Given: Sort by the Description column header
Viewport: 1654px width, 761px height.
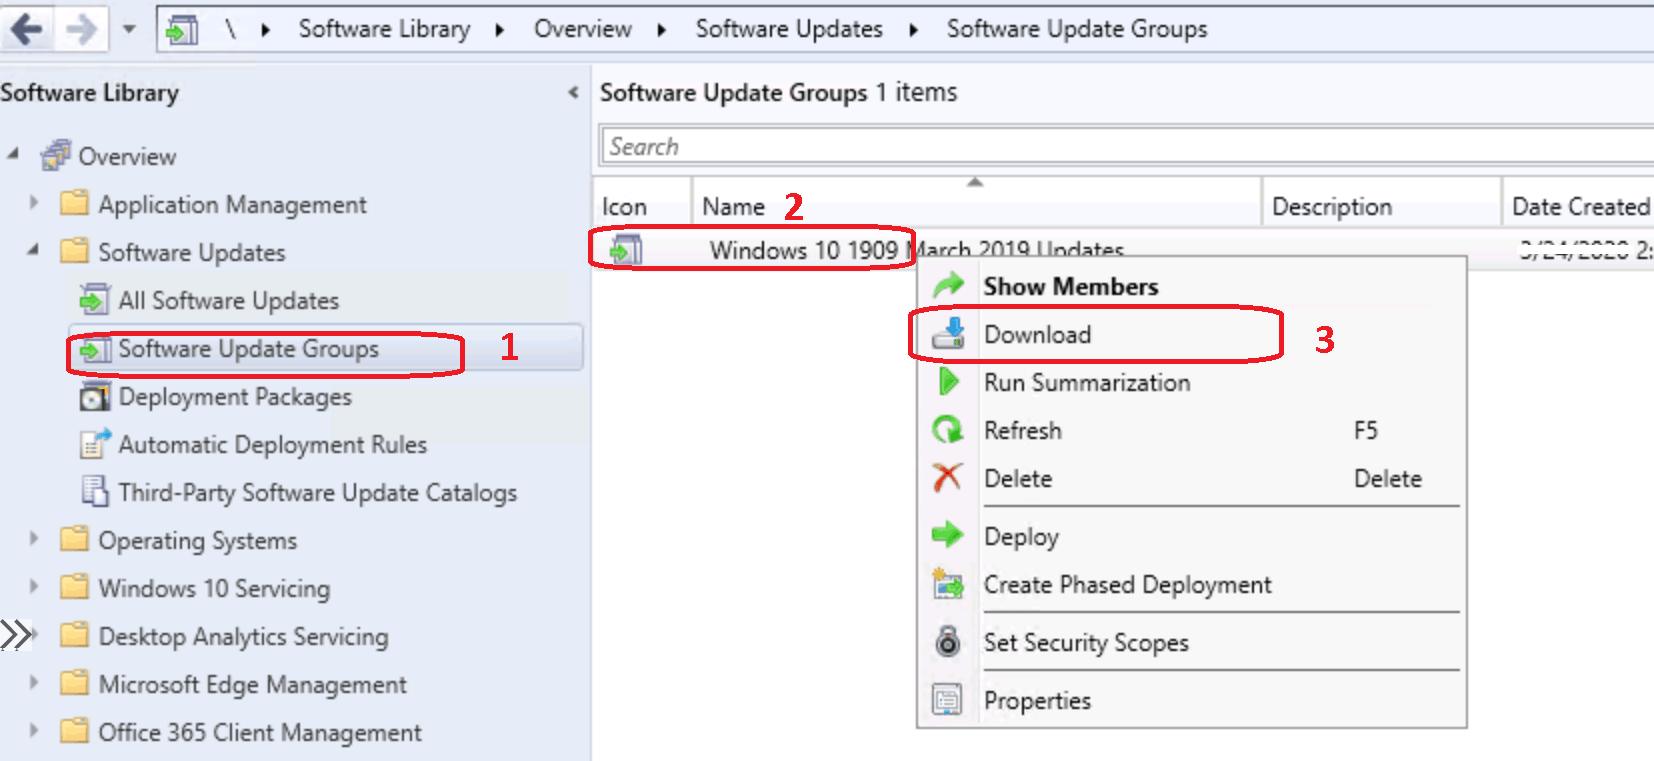Looking at the screenshot, I should coord(1331,207).
